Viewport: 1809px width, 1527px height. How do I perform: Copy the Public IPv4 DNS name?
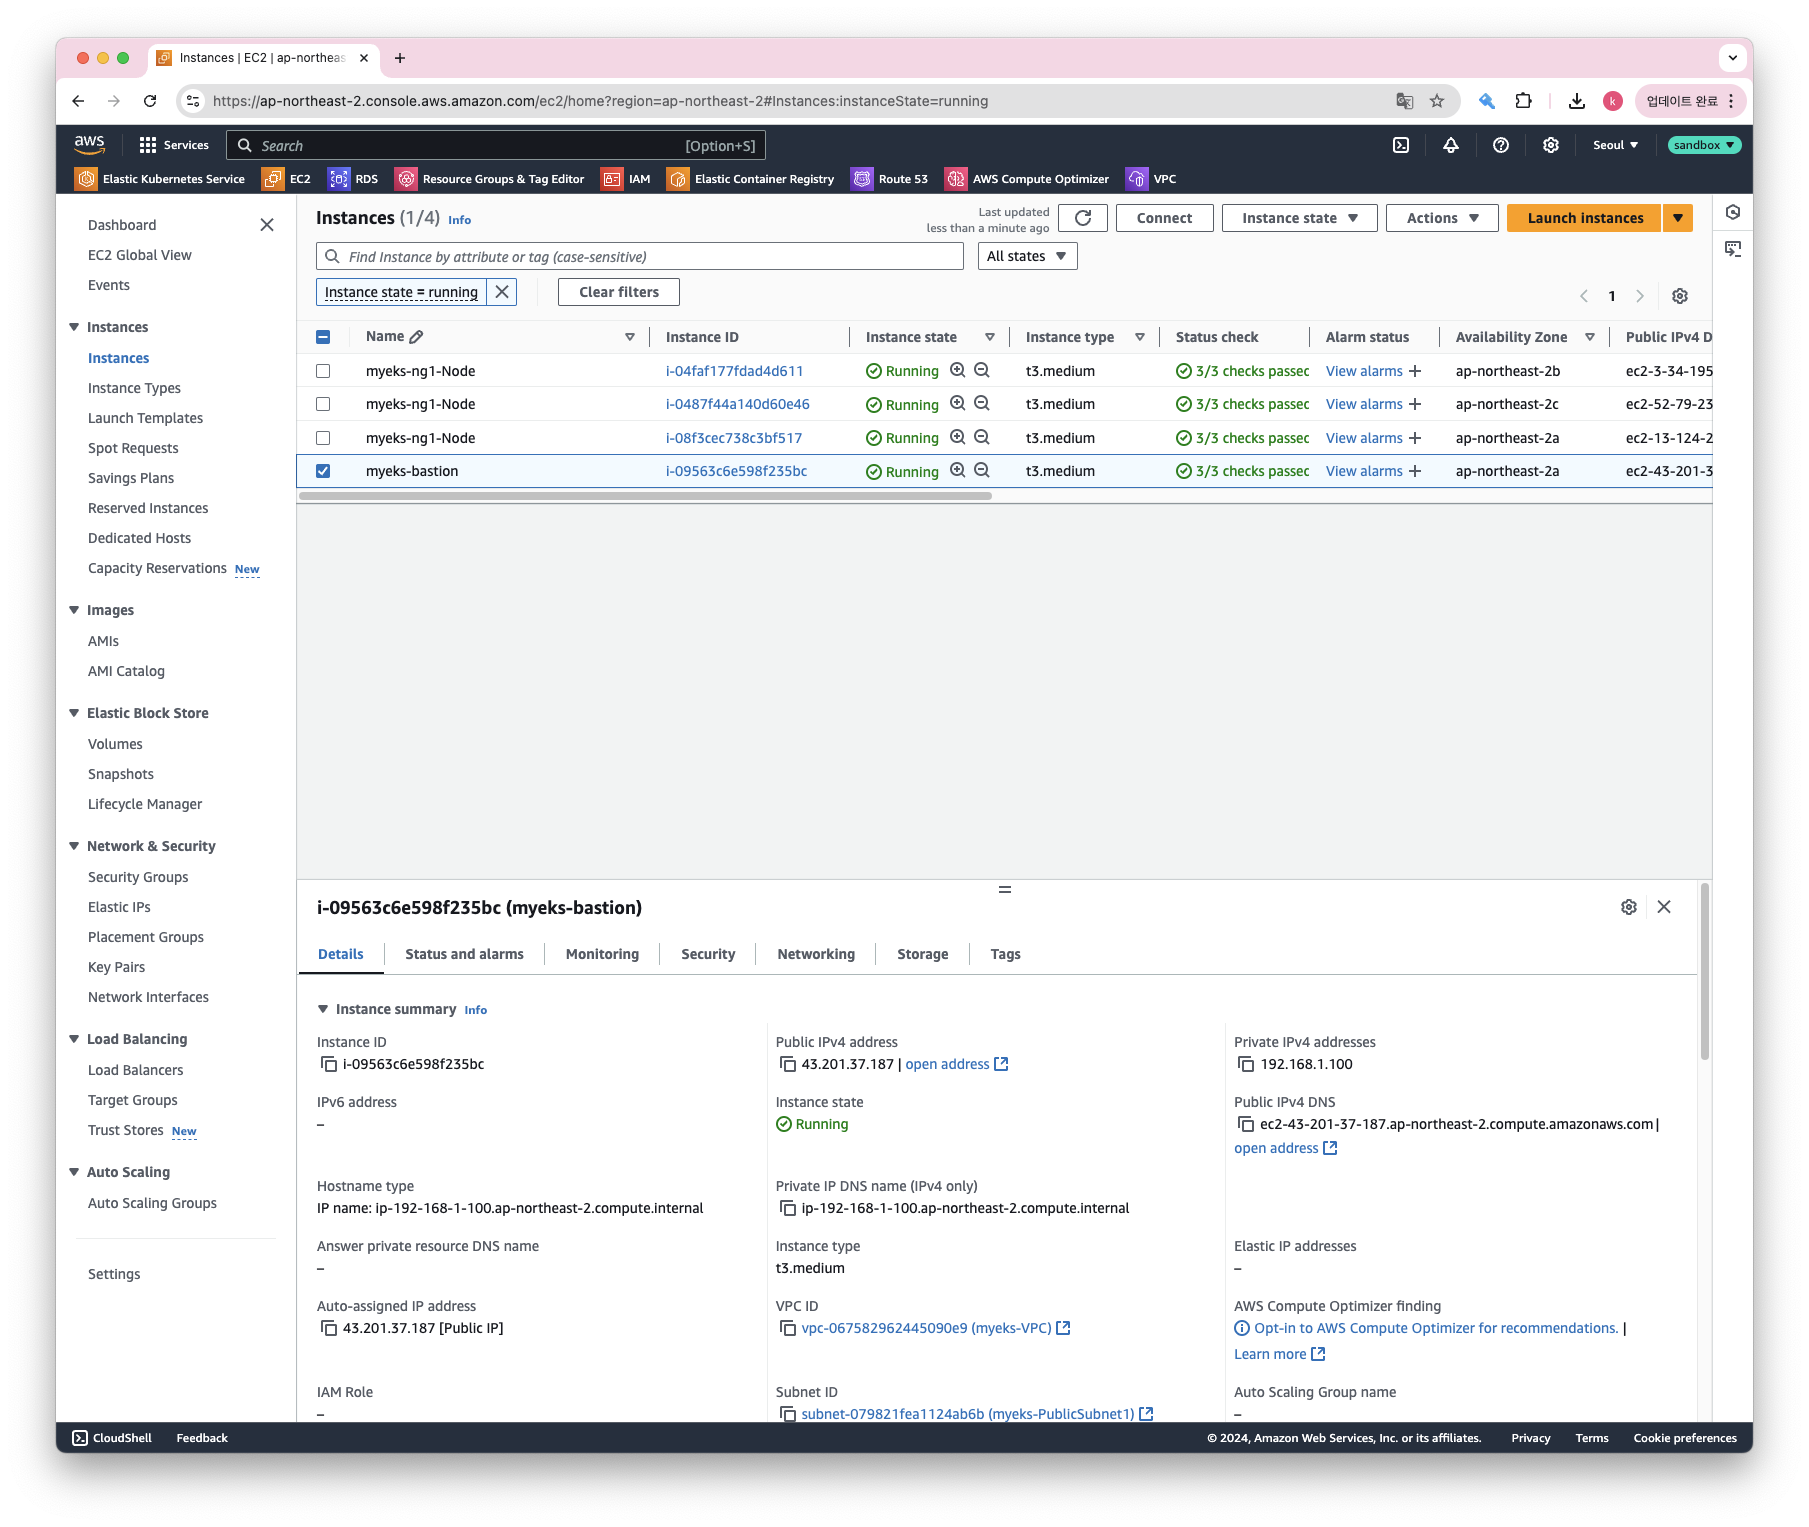[1246, 1124]
